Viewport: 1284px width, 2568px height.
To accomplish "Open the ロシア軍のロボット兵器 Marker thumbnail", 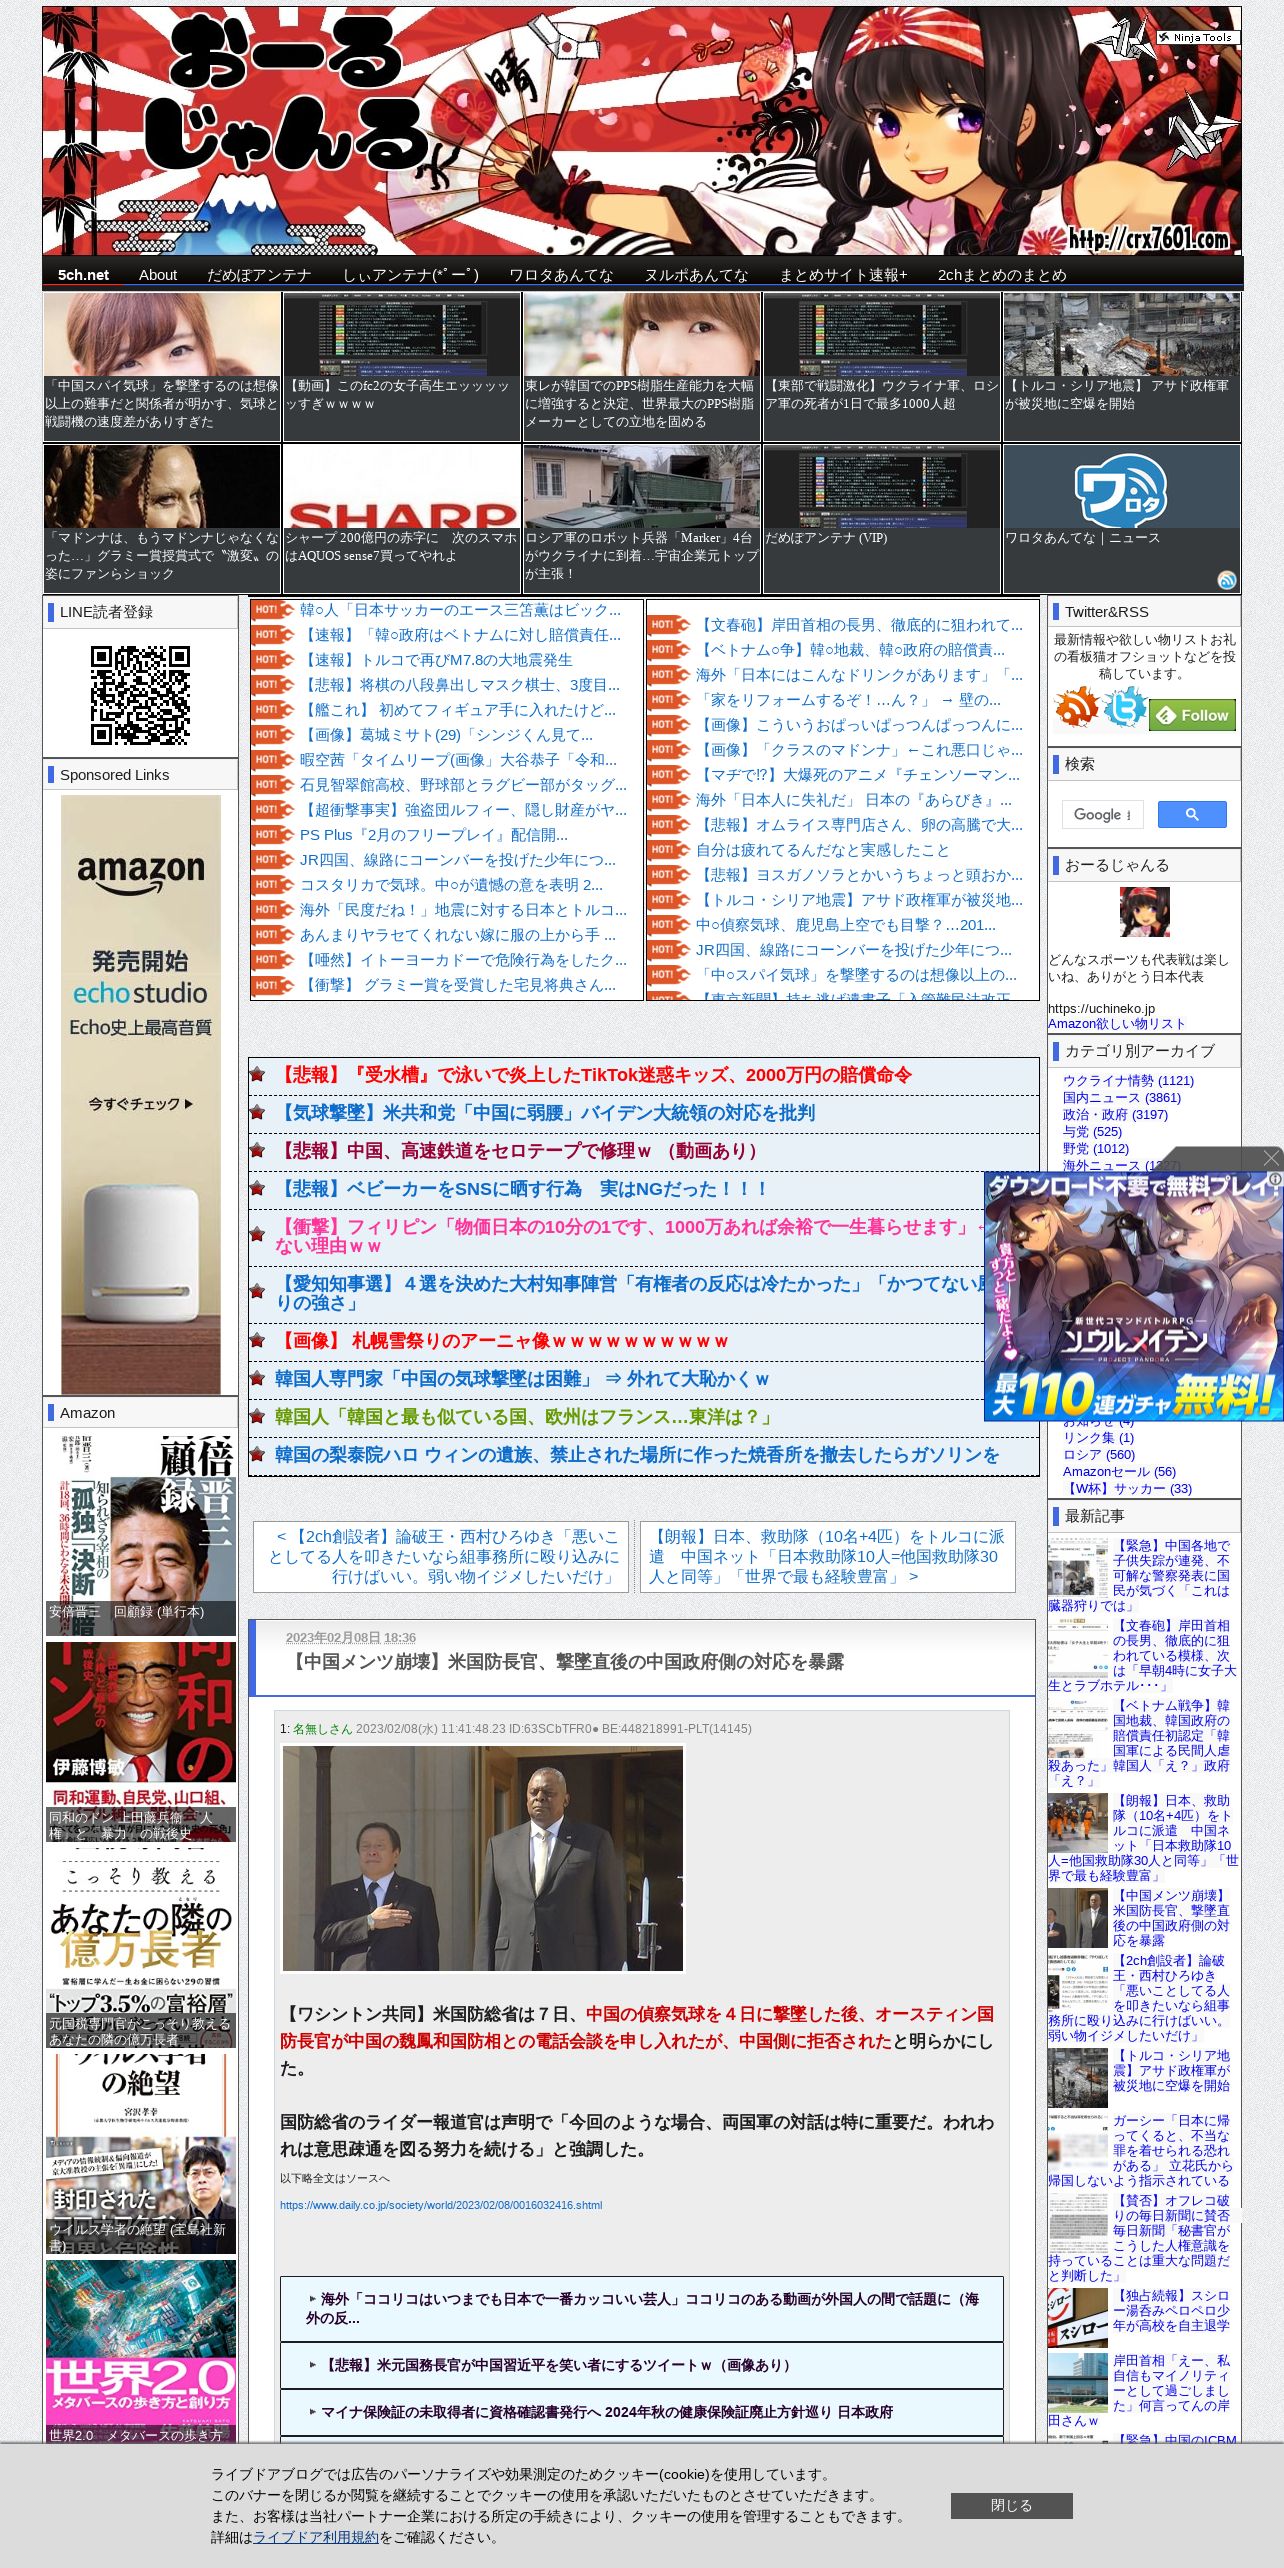I will [x=642, y=519].
